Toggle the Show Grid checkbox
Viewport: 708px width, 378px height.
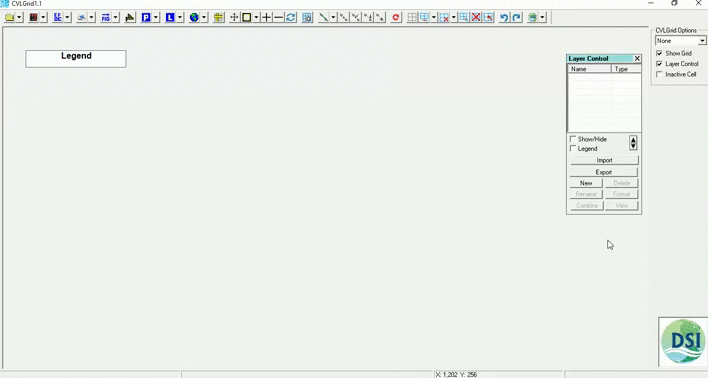659,53
